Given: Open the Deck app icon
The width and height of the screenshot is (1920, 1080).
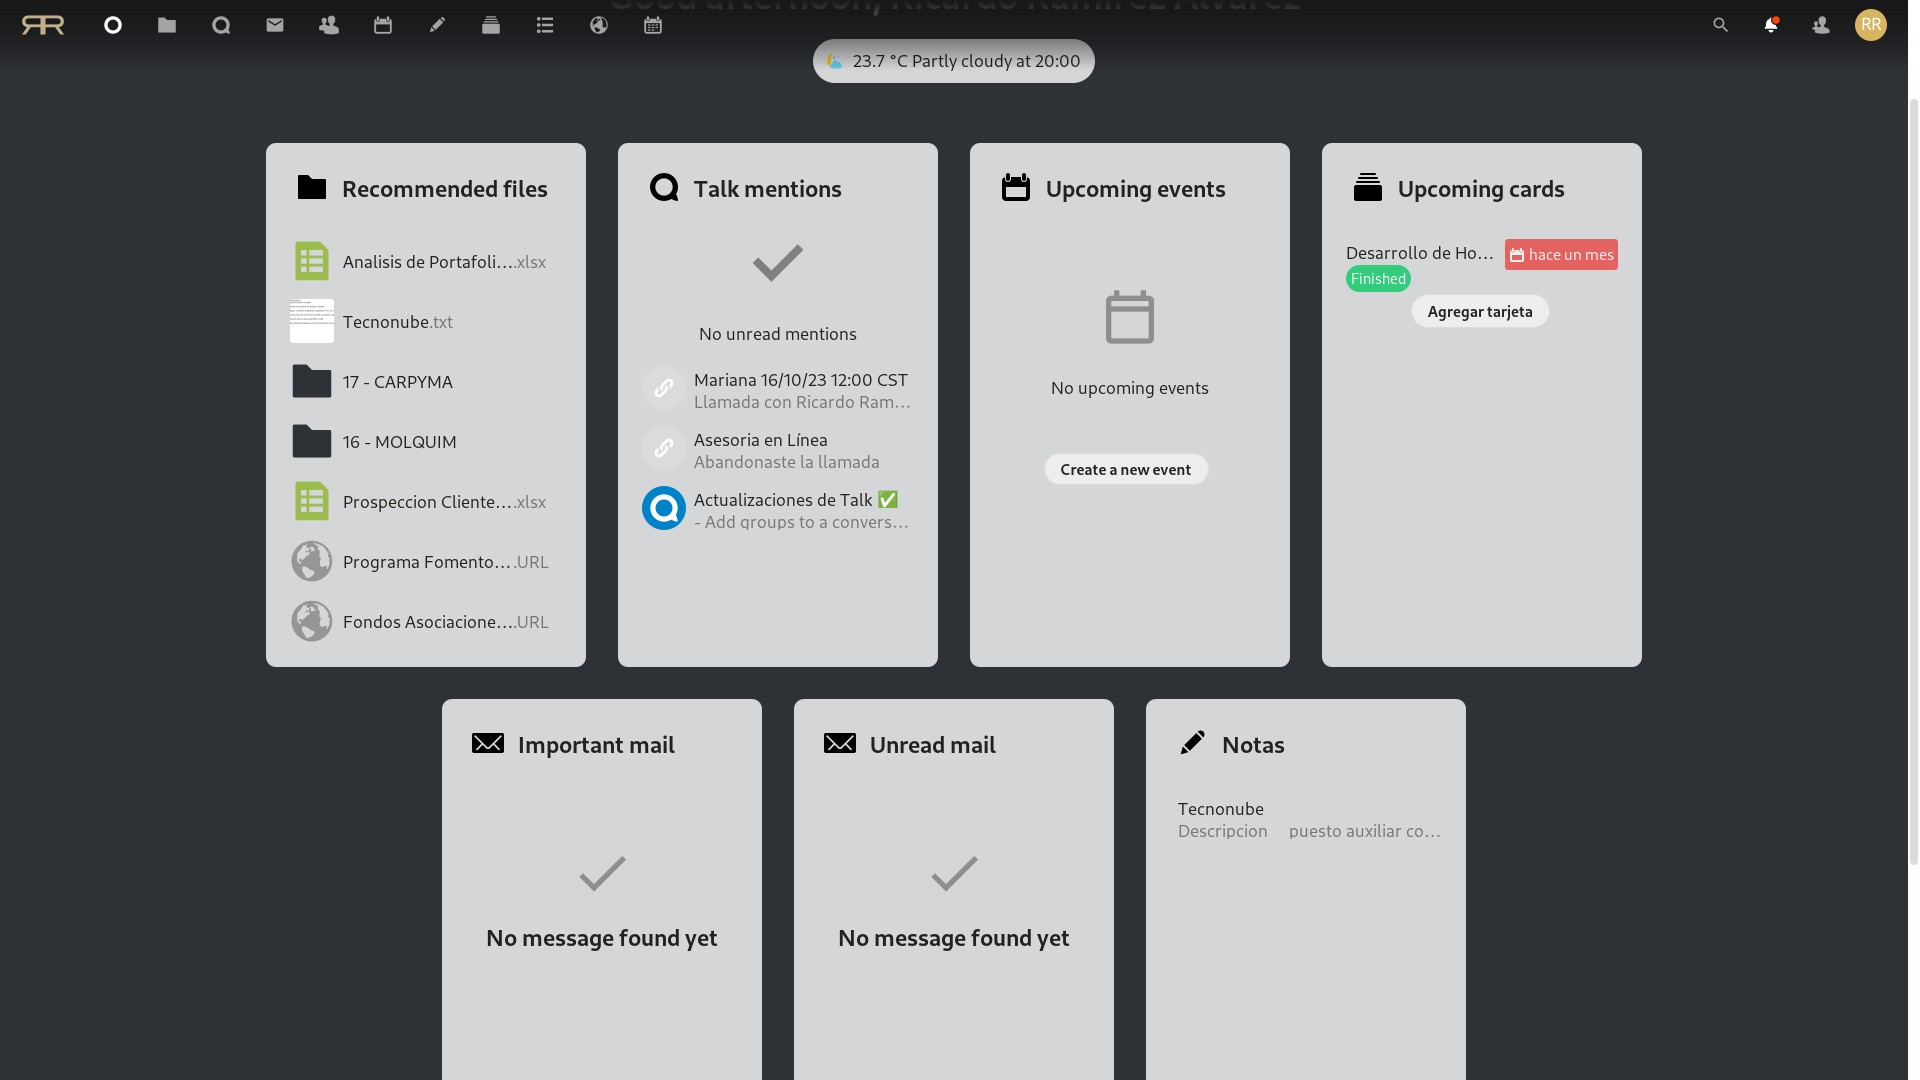Looking at the screenshot, I should pos(491,26).
